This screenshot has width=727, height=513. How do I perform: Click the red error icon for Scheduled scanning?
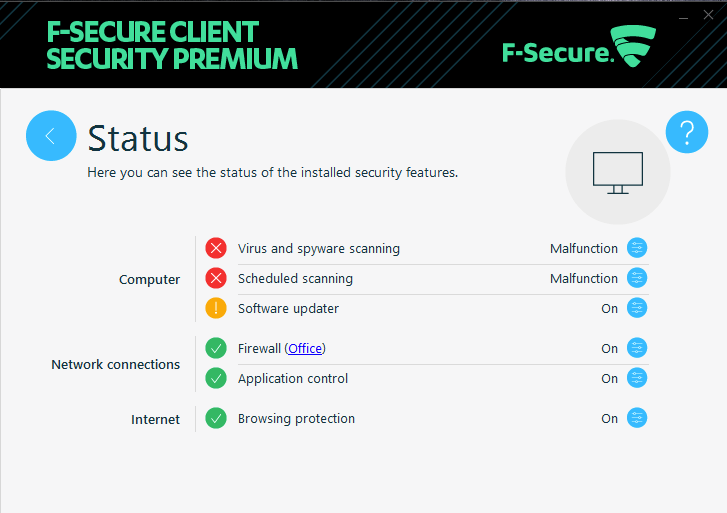(x=216, y=278)
